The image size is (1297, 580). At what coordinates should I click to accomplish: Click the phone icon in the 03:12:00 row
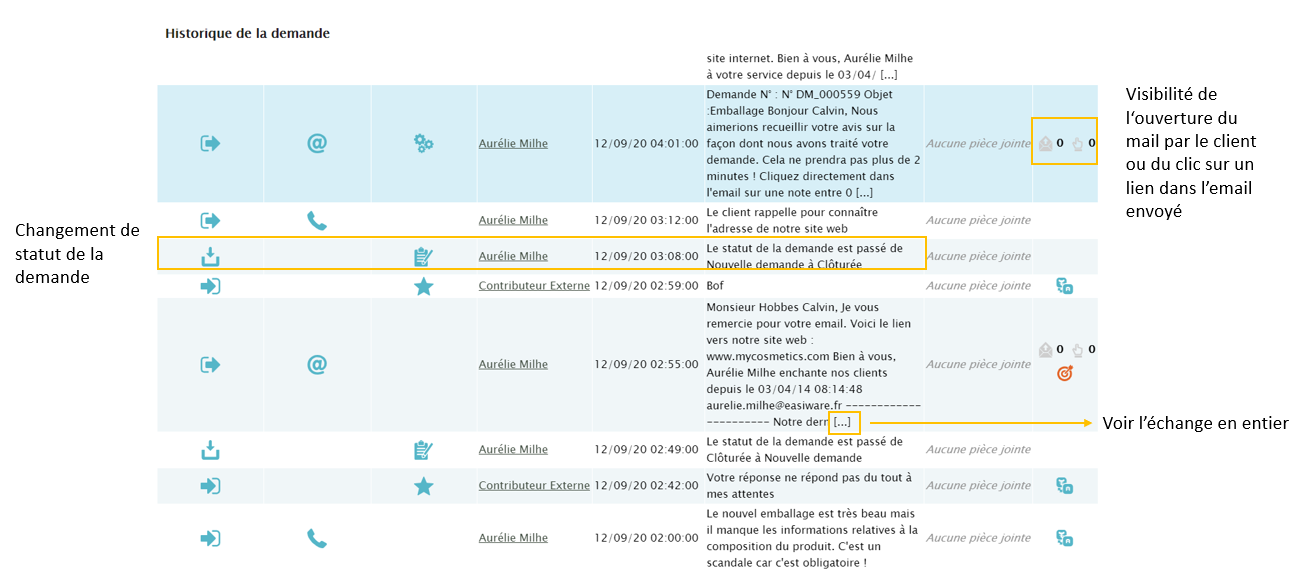click(317, 221)
